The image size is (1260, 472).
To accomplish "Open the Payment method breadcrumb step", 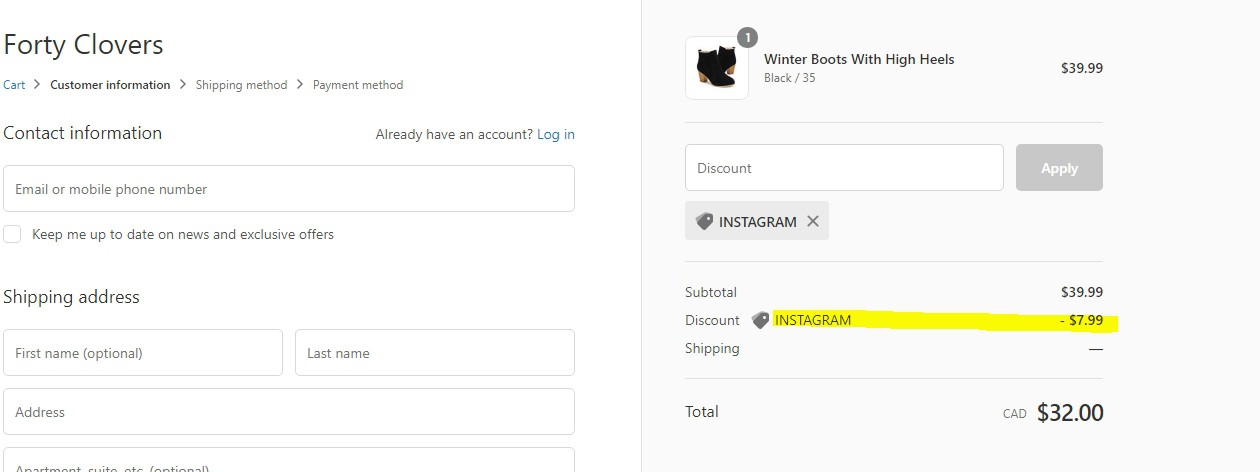I will click(358, 85).
